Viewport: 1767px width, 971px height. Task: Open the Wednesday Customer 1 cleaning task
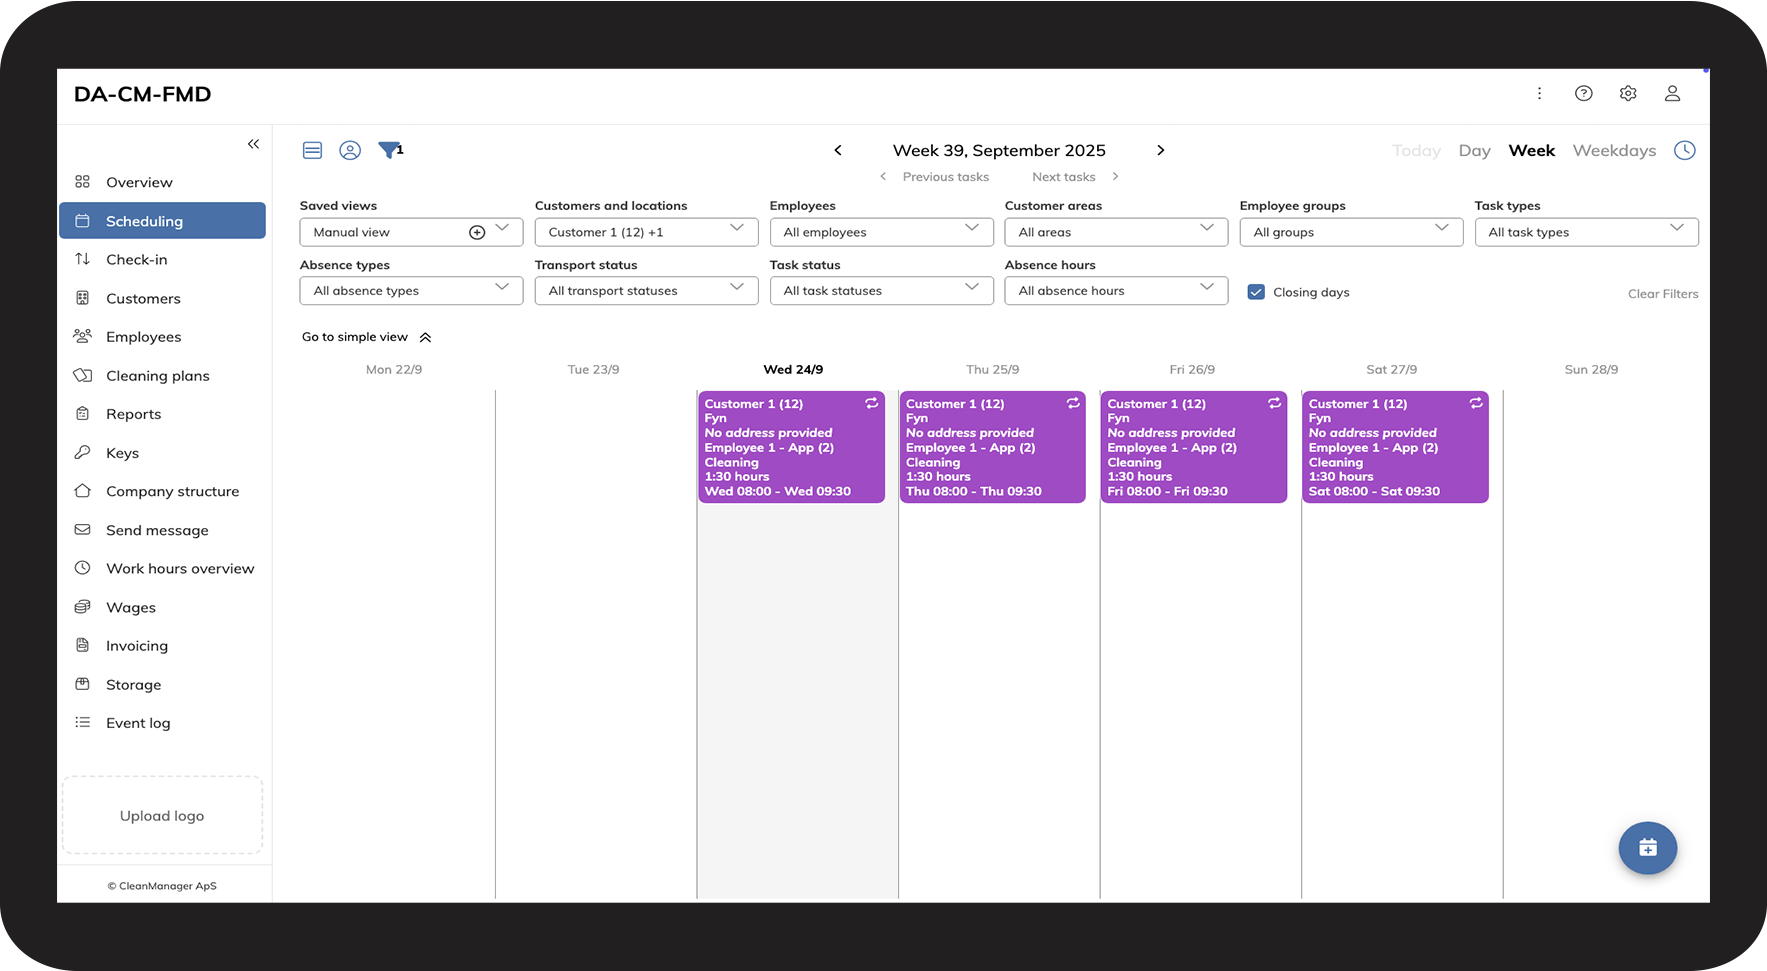click(791, 447)
